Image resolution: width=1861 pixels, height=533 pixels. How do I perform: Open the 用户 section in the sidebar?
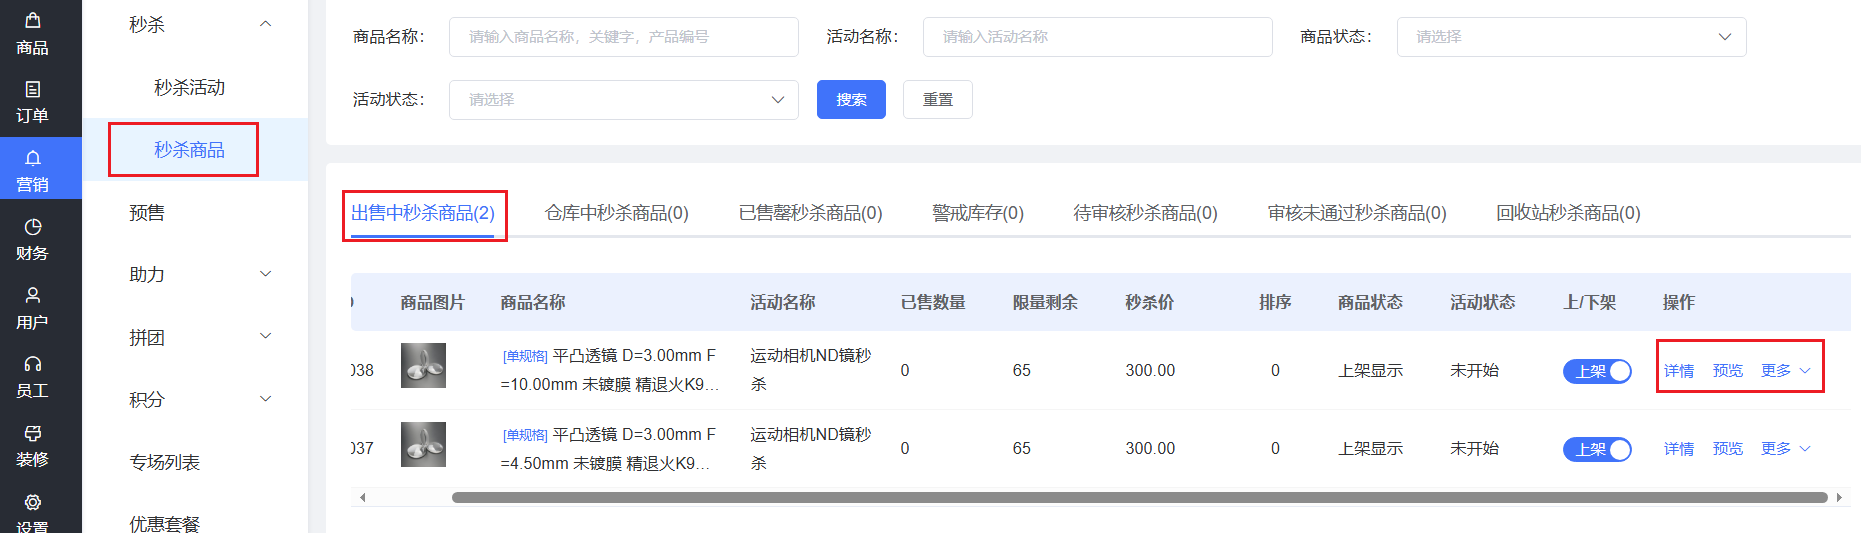[32, 308]
